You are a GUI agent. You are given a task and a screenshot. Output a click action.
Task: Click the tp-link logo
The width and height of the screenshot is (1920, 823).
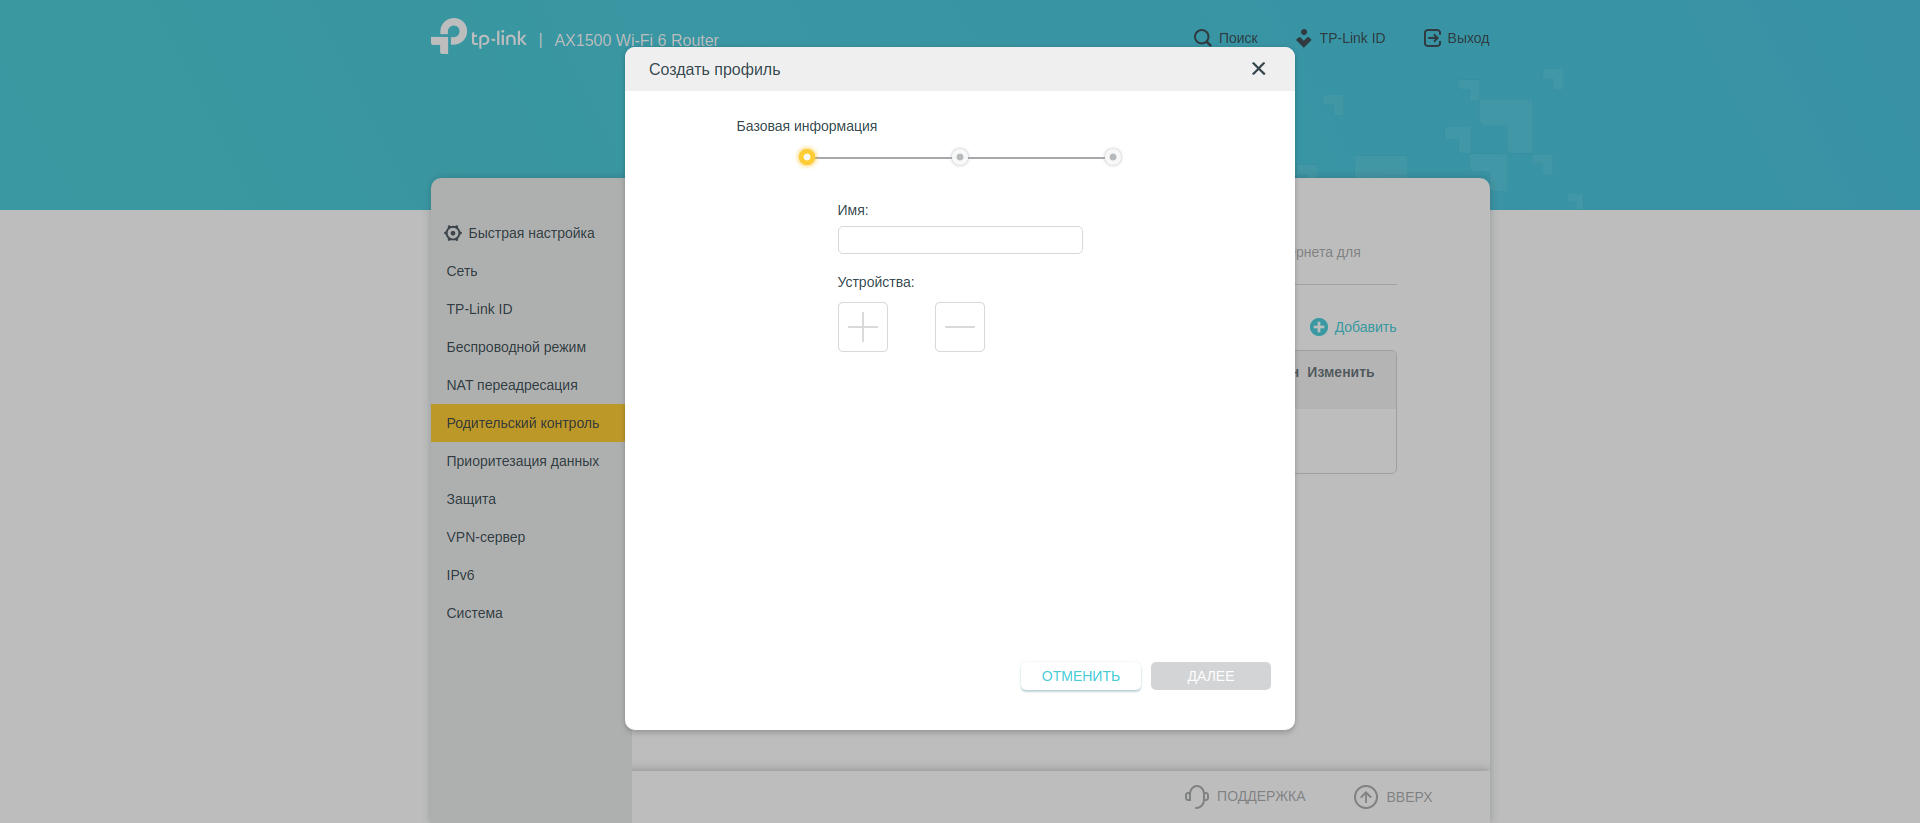479,37
